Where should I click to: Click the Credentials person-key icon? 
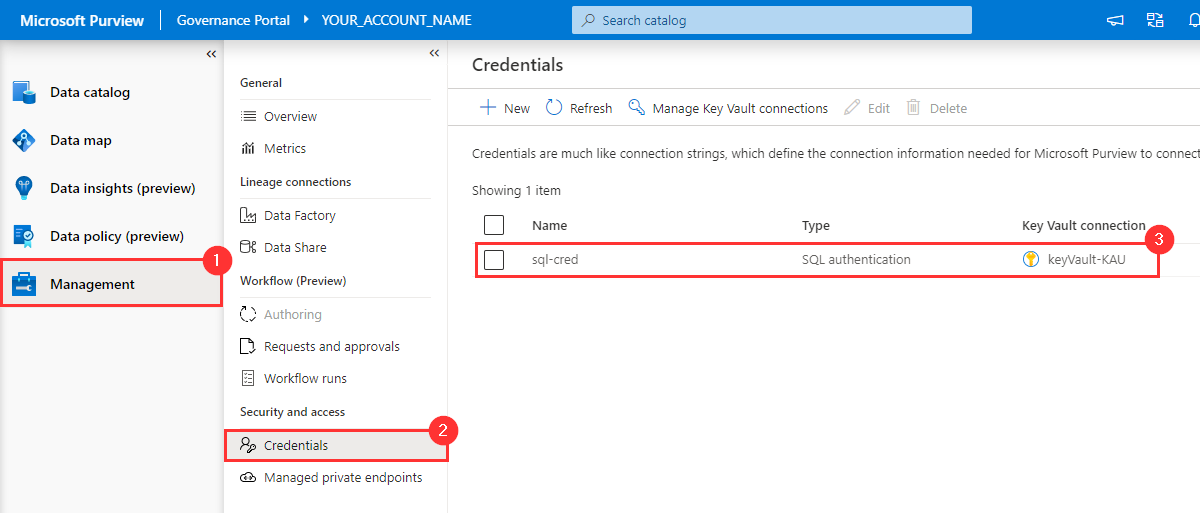[x=248, y=445]
